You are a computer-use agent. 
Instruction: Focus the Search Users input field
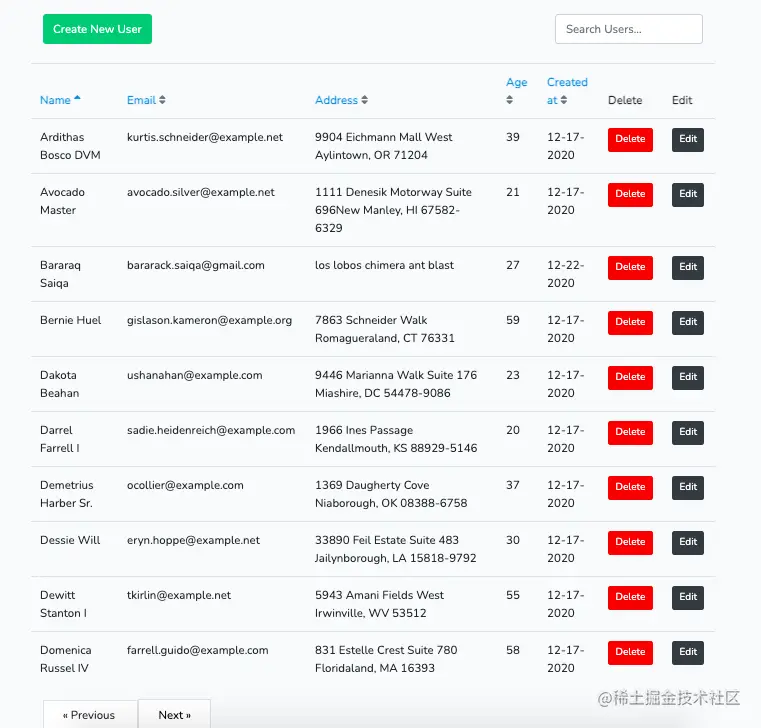point(629,29)
